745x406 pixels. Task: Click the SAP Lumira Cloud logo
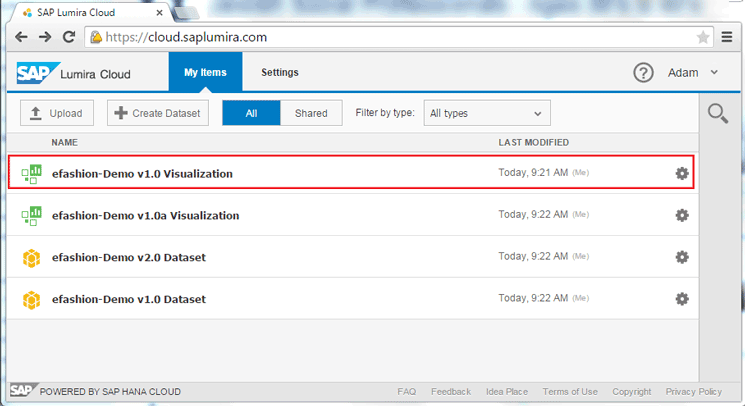point(74,74)
